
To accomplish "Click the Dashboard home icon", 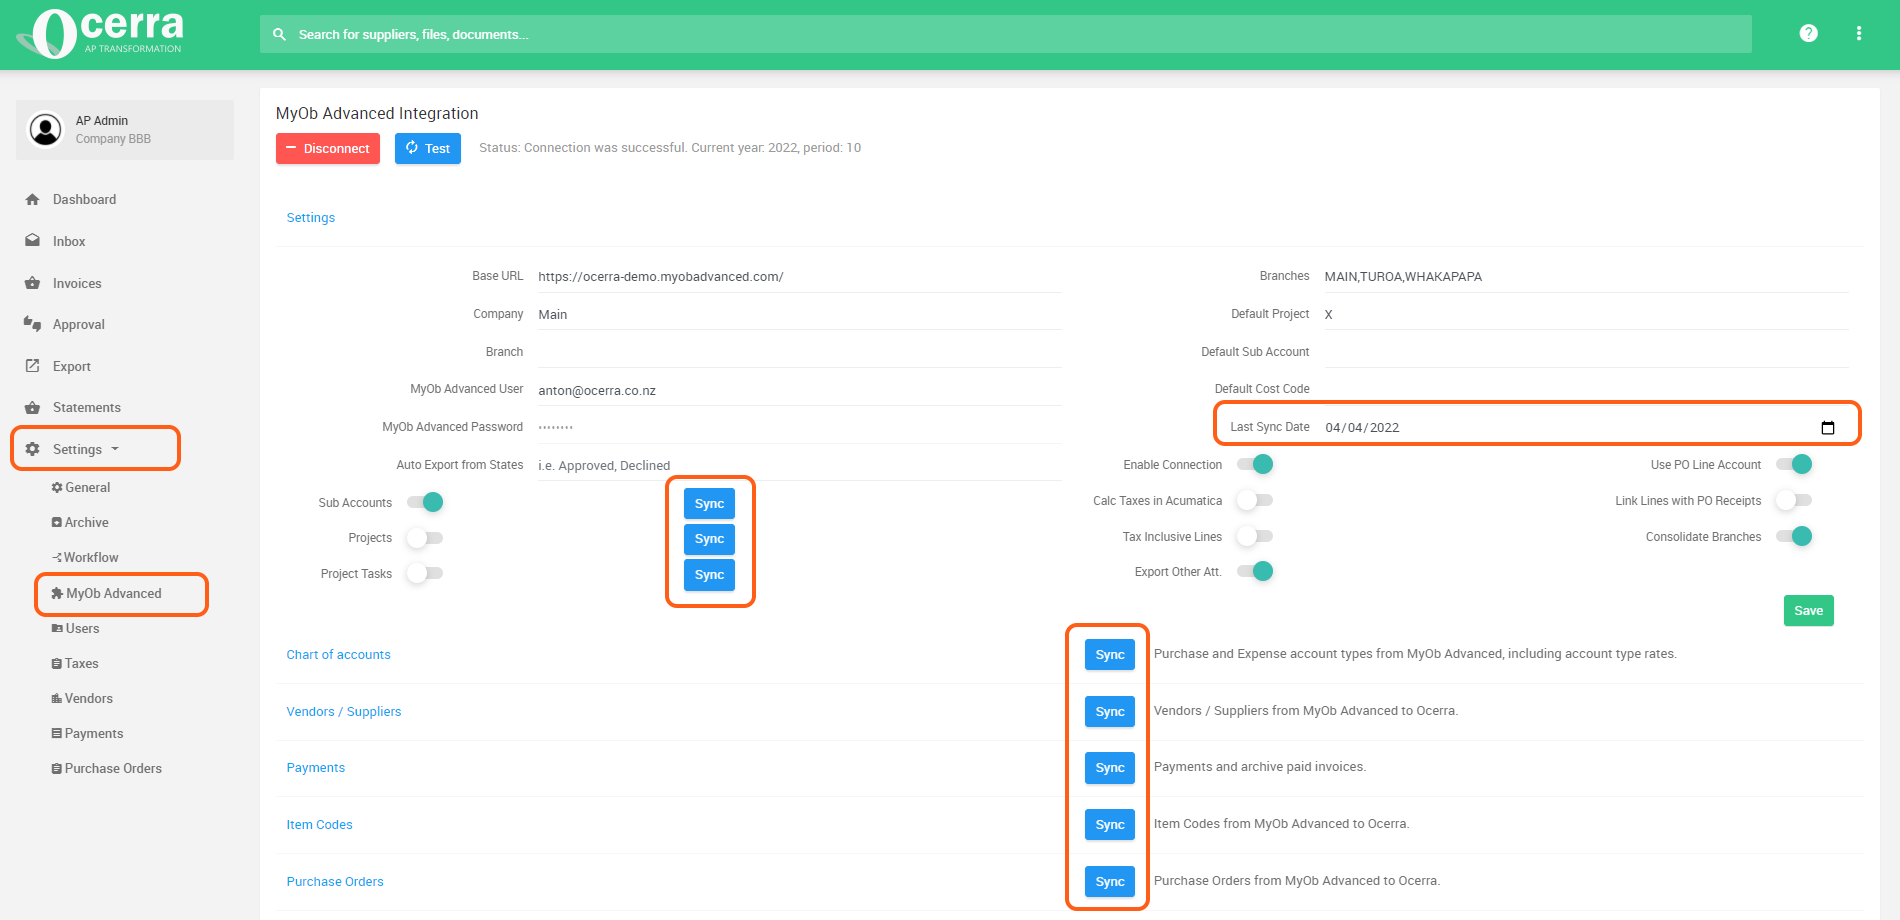I will 33,199.
